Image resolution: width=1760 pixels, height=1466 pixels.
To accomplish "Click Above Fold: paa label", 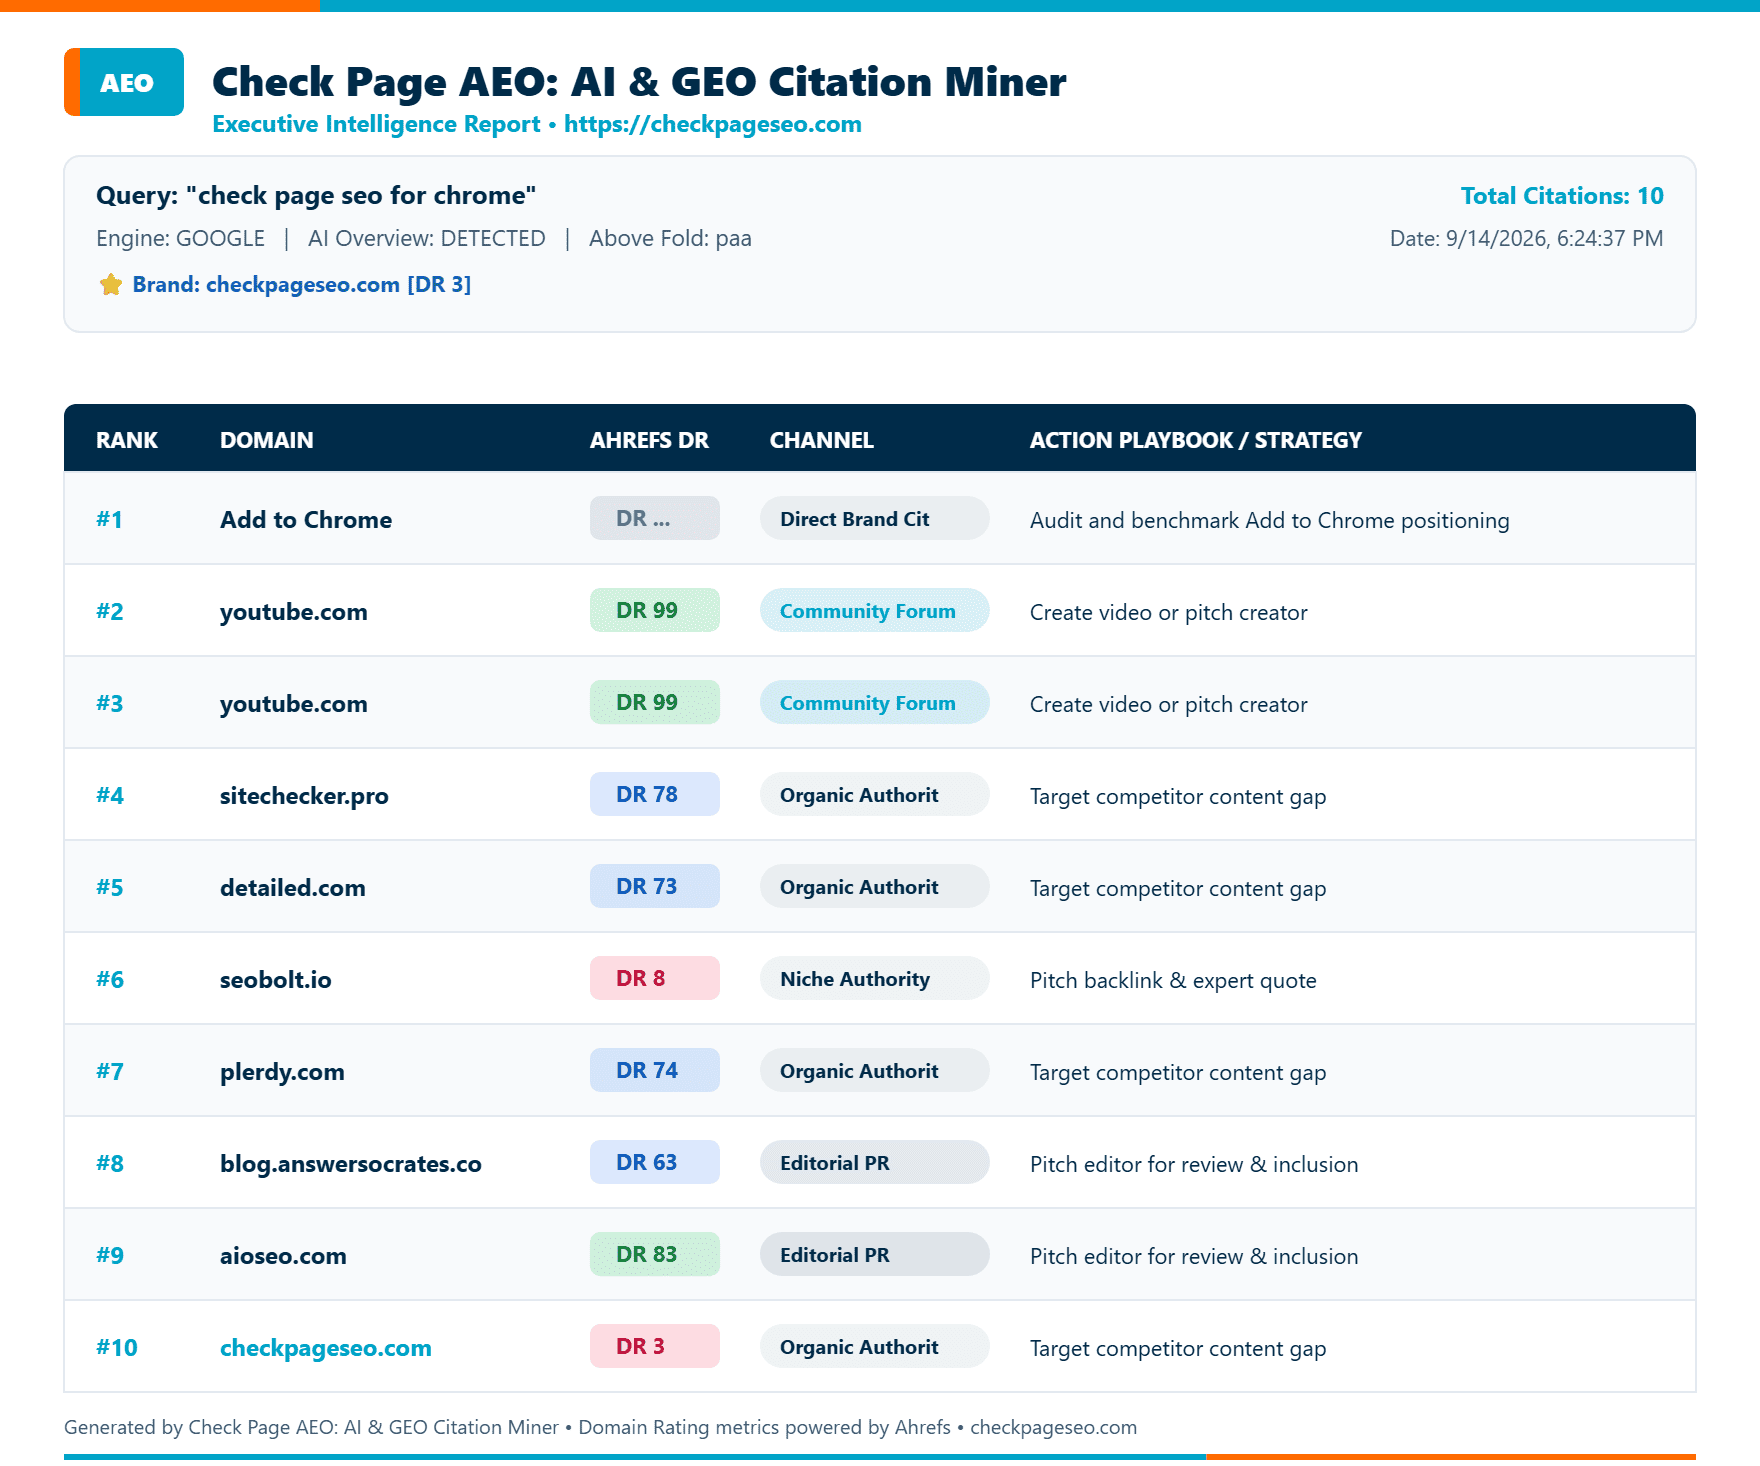I will pos(670,238).
